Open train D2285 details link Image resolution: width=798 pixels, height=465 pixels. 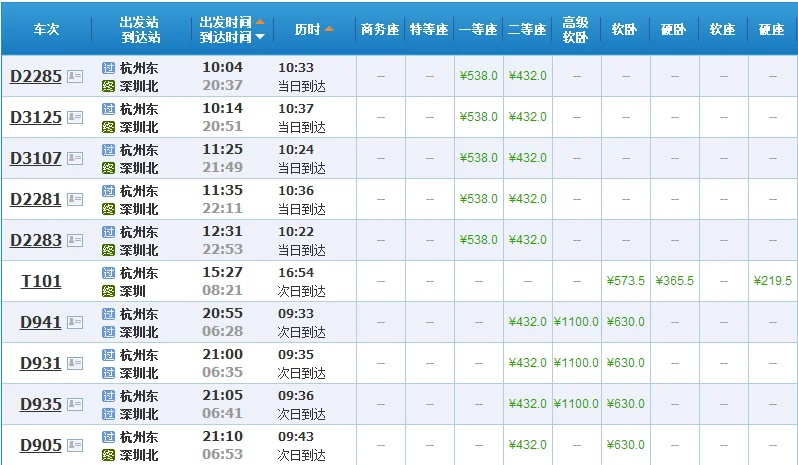[36, 76]
